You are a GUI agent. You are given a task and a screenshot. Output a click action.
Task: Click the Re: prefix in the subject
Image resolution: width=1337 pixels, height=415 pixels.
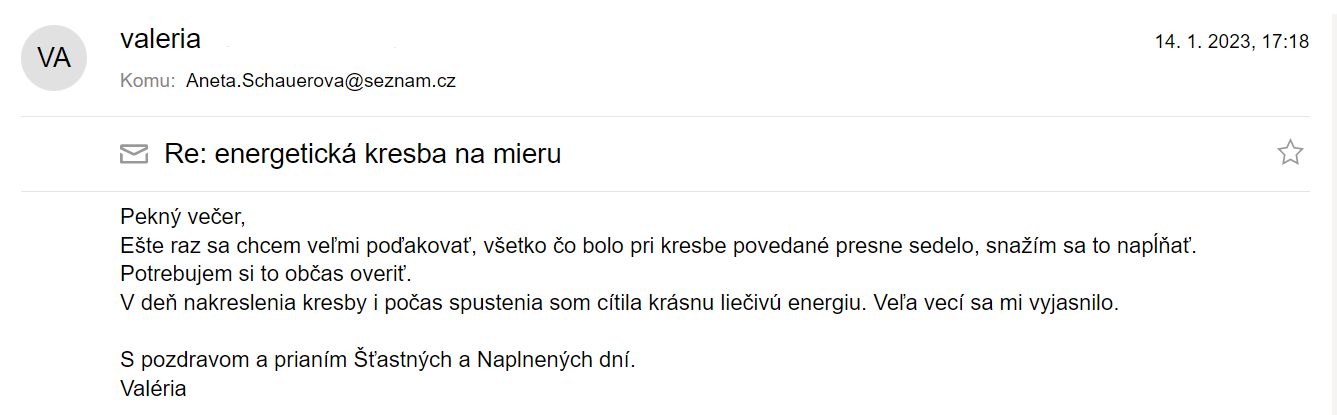(186, 154)
